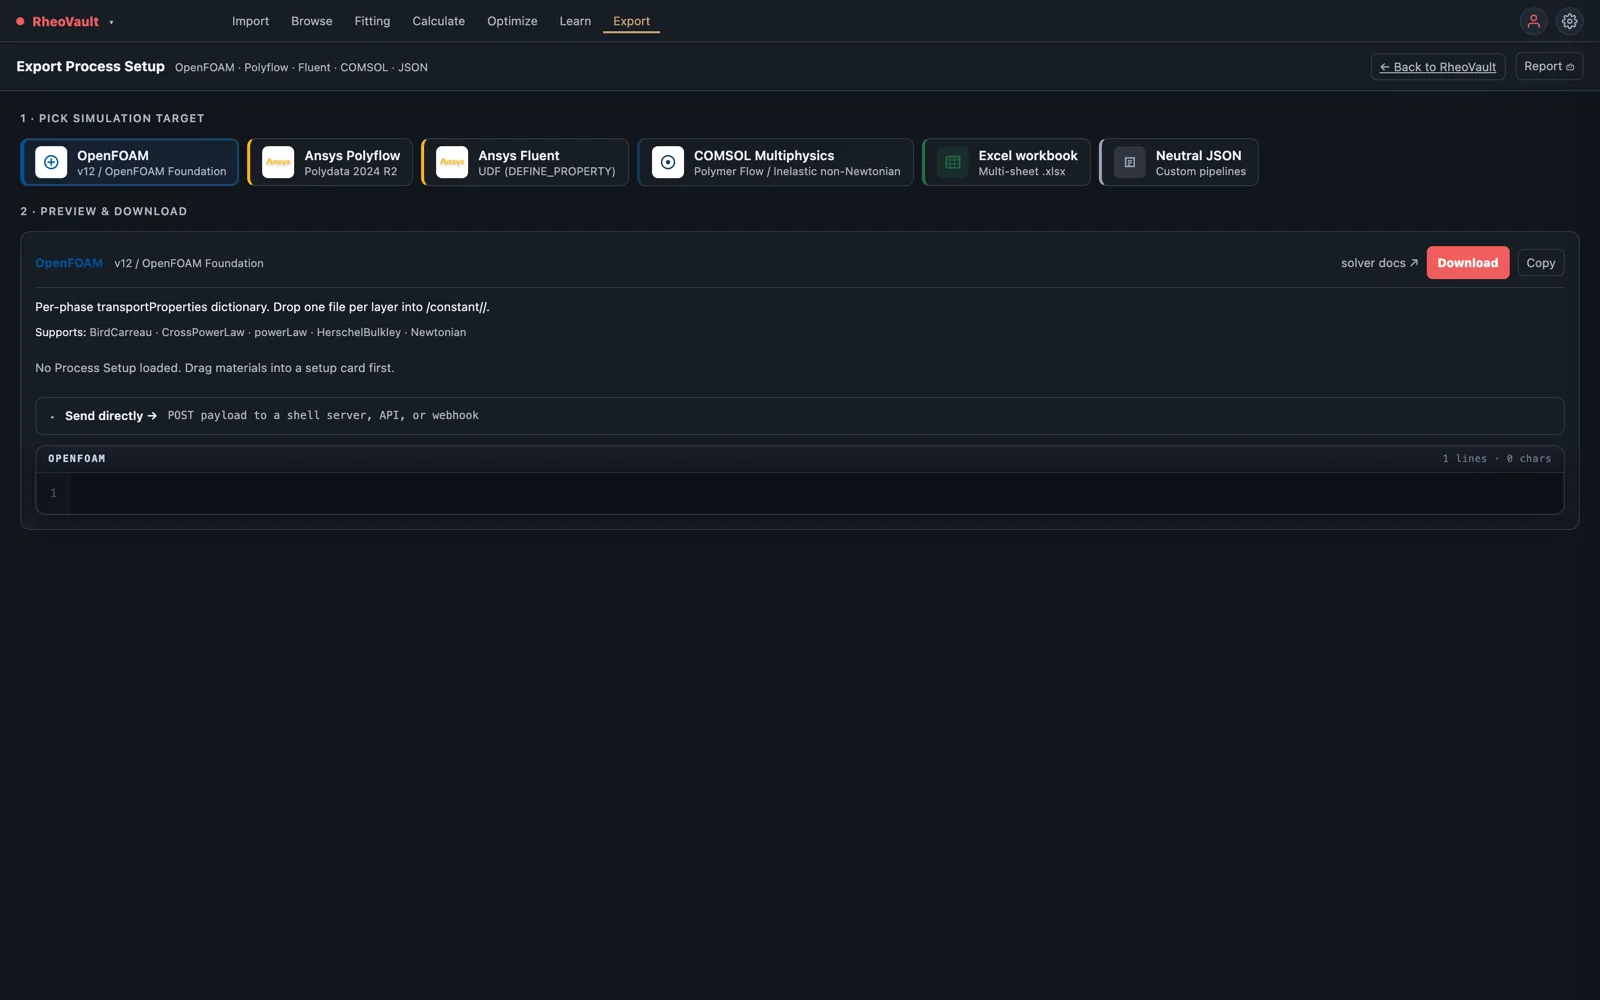Choose the COMSOL Multiphysics target card
The height and width of the screenshot is (1000, 1600).
tap(775, 162)
